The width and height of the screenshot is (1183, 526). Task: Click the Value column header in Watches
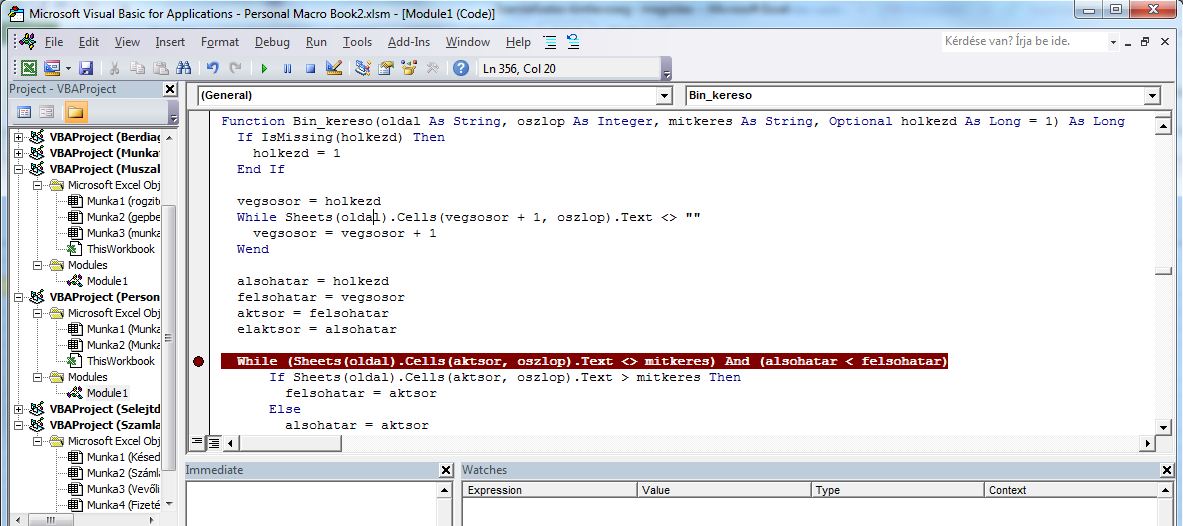[725, 490]
